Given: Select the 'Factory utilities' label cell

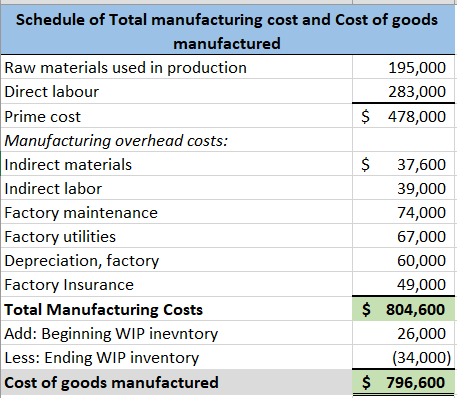Looking at the screenshot, I should point(177,236).
